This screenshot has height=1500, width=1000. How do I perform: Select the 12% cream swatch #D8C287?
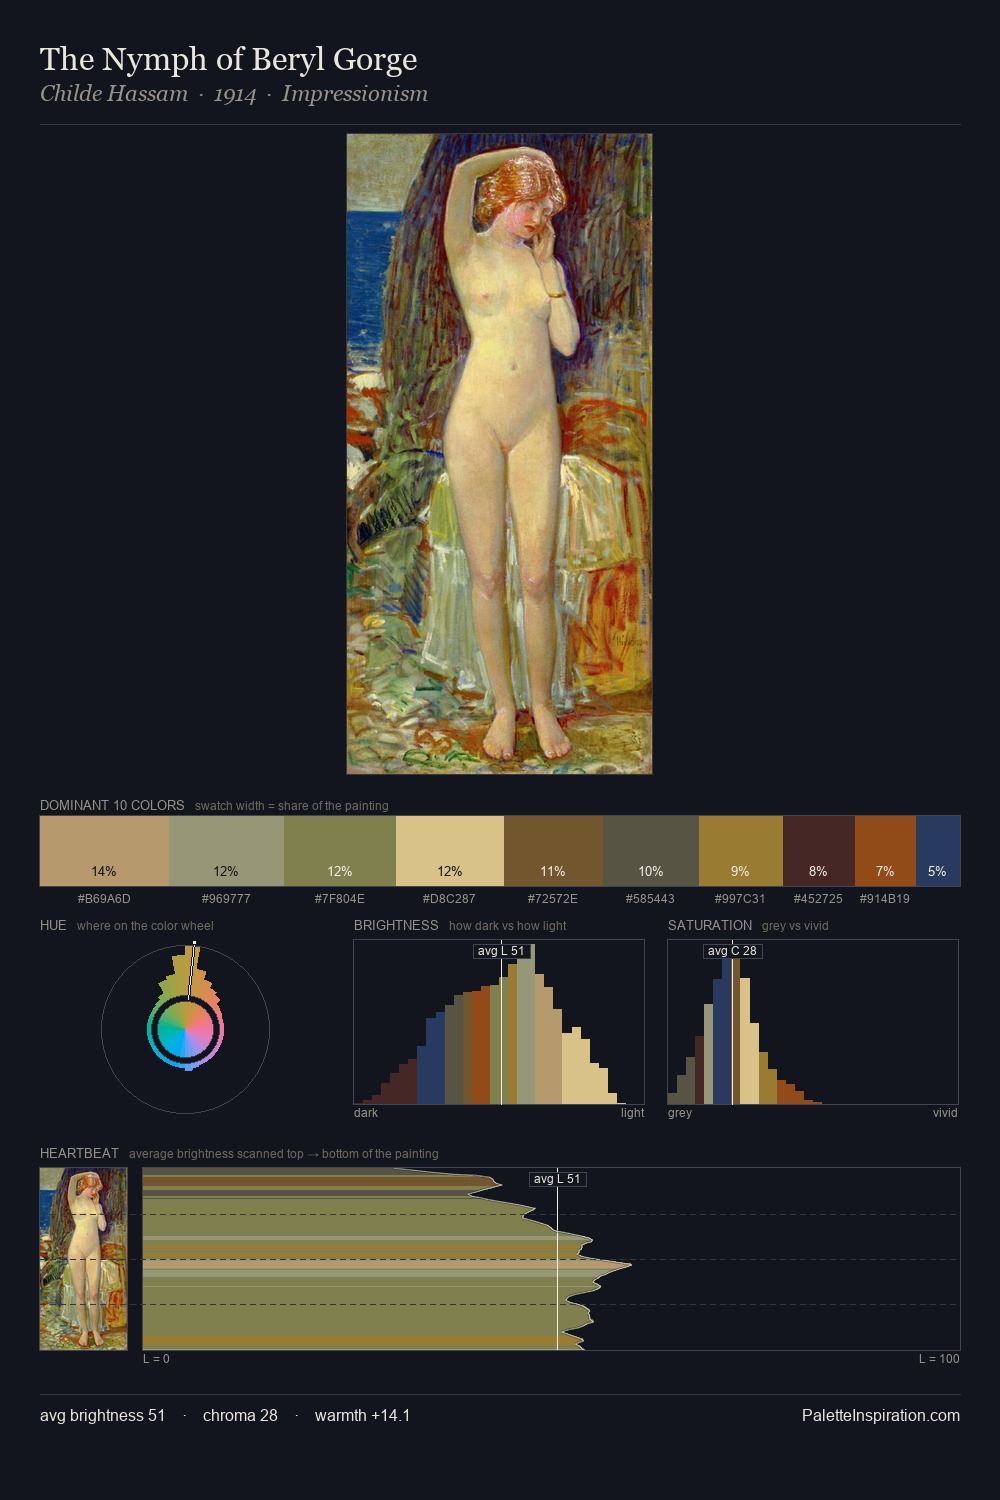[450, 851]
